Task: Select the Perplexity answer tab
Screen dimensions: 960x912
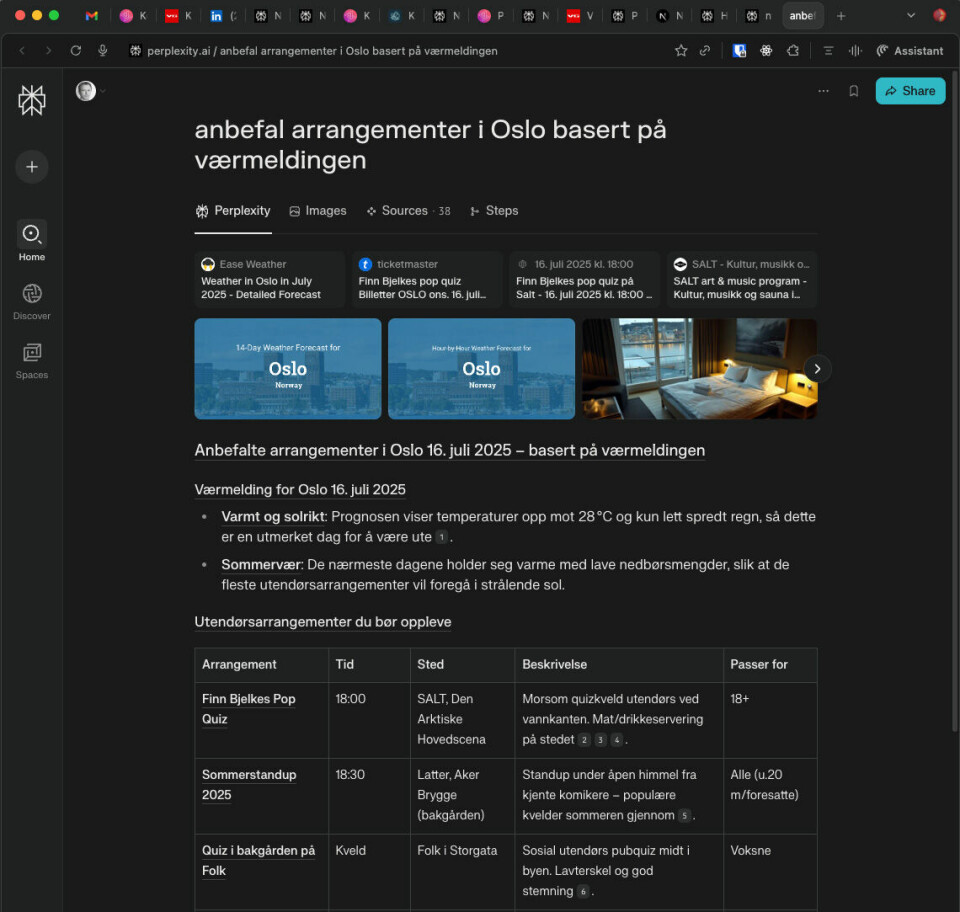Action: (x=233, y=211)
